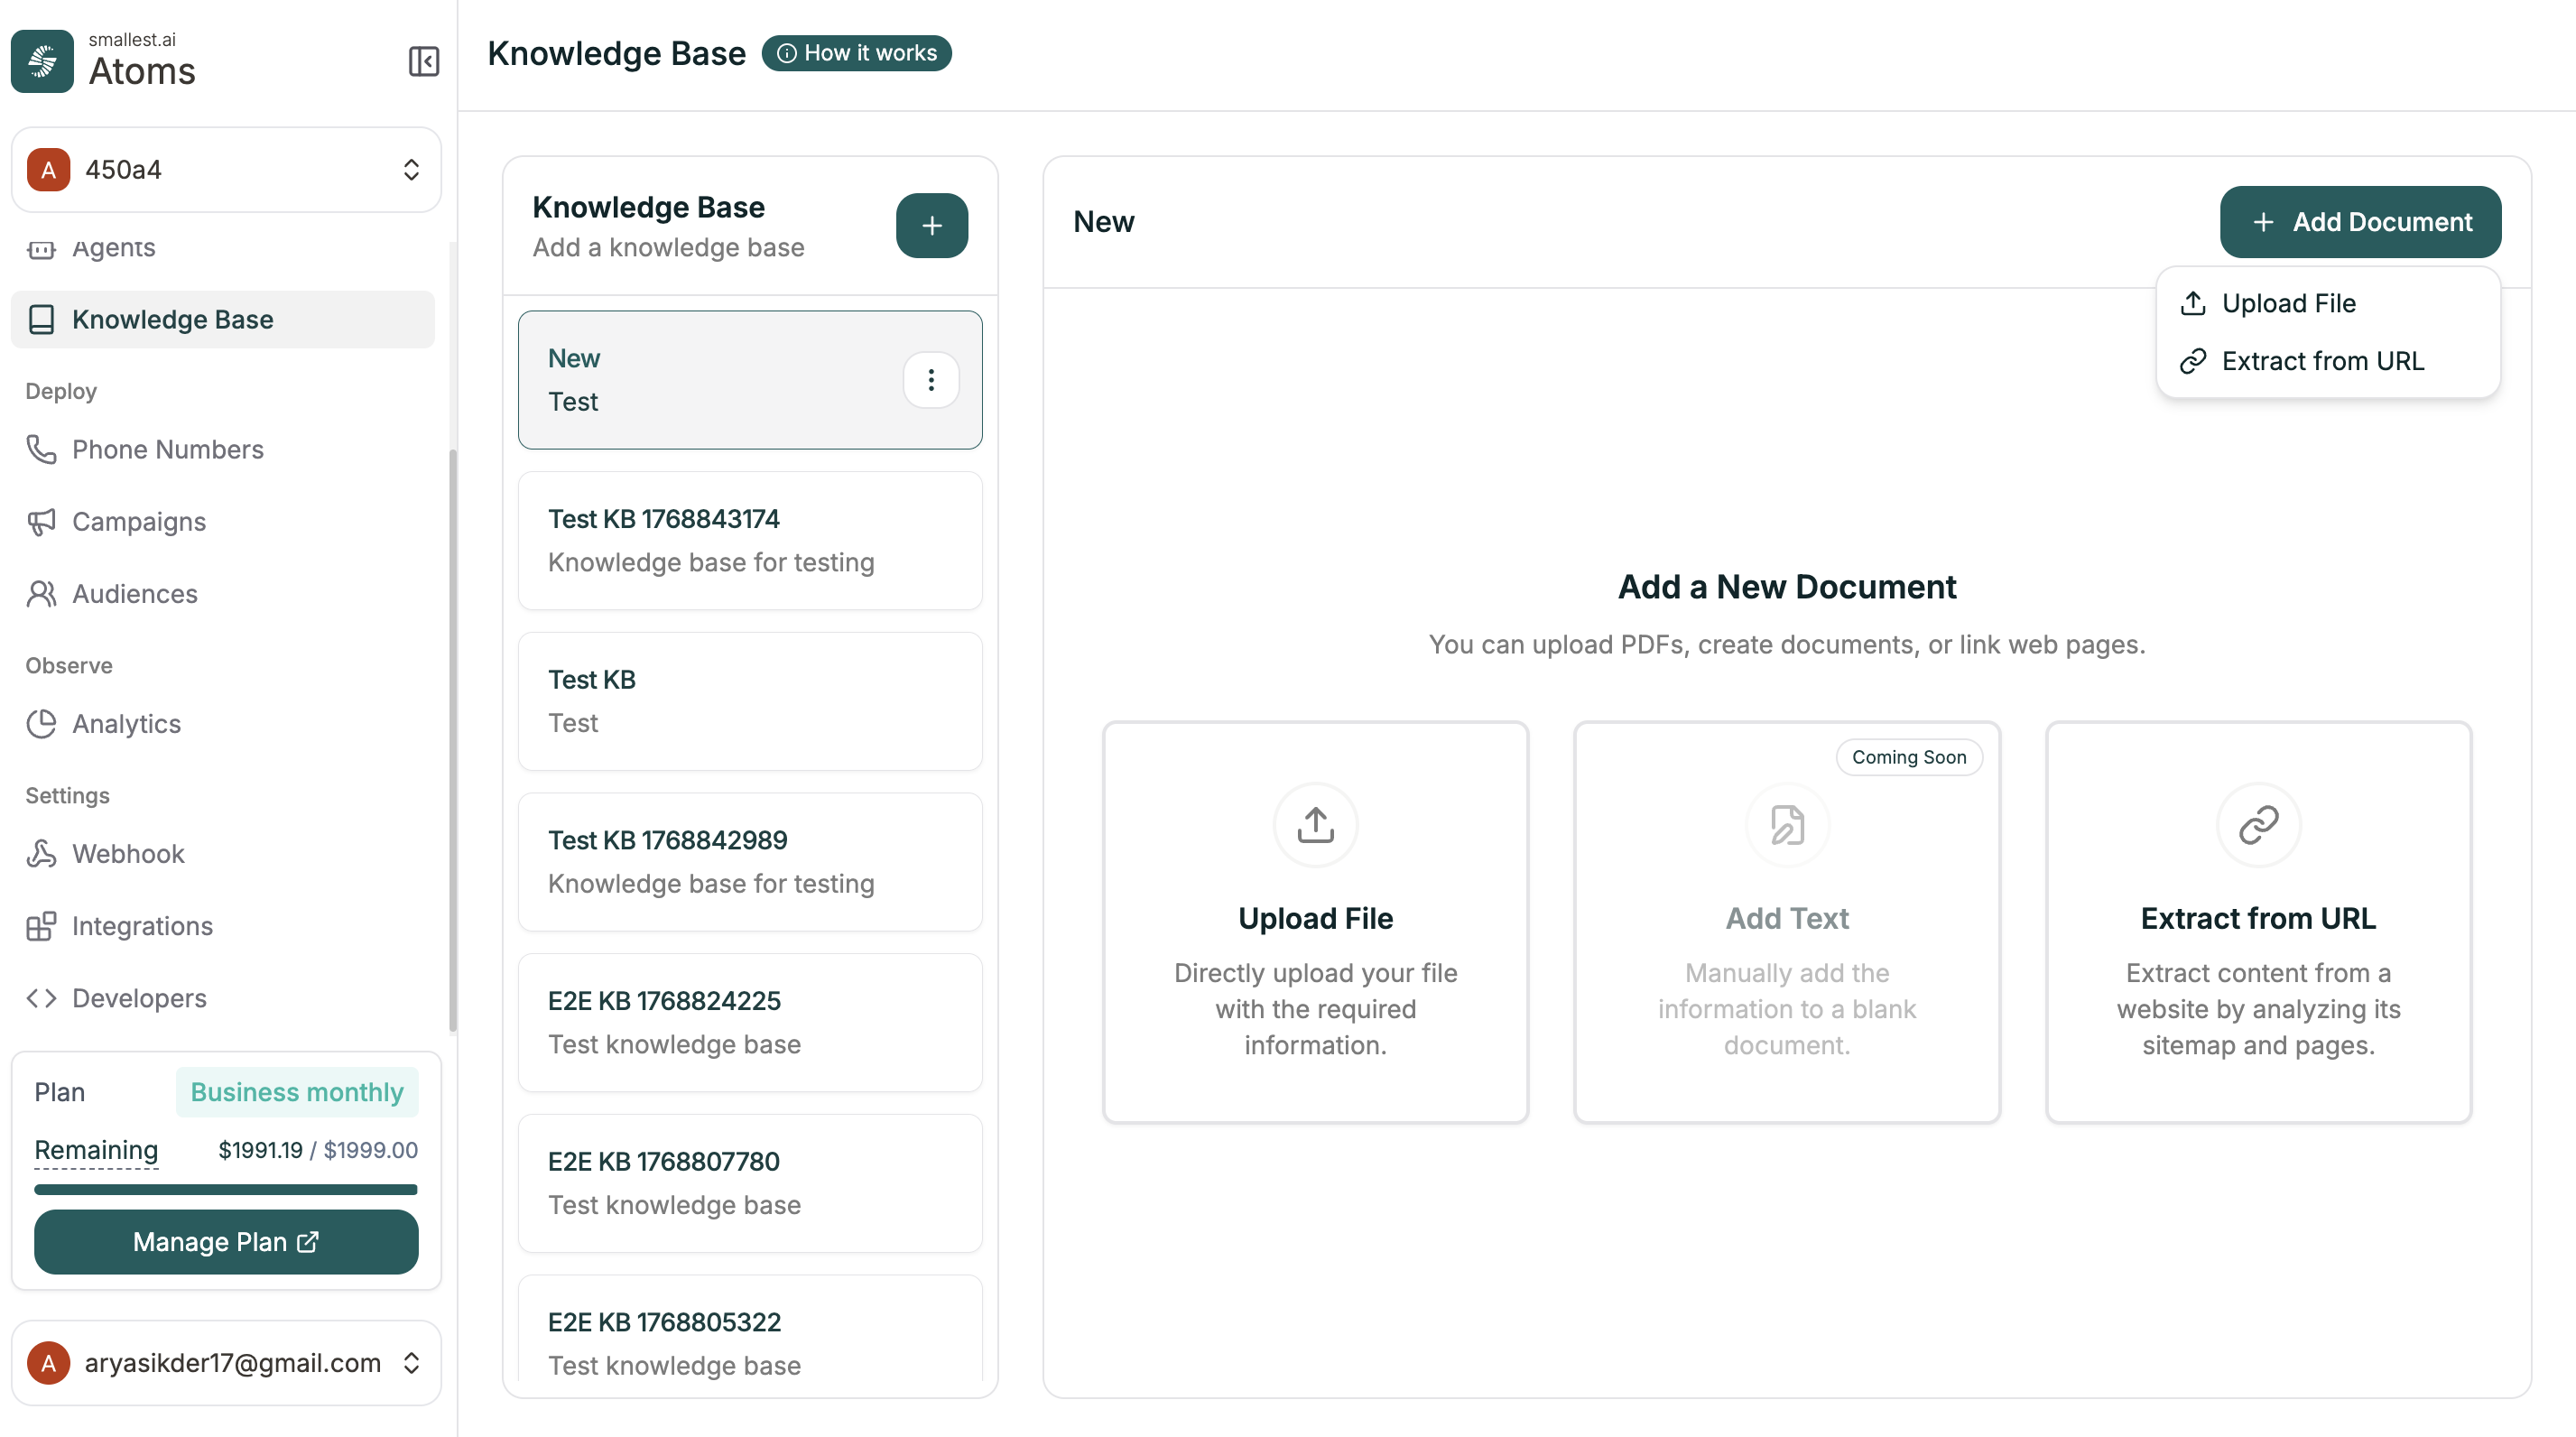
Task: Click the remaining credits progress bar
Action: [x=226, y=1189]
